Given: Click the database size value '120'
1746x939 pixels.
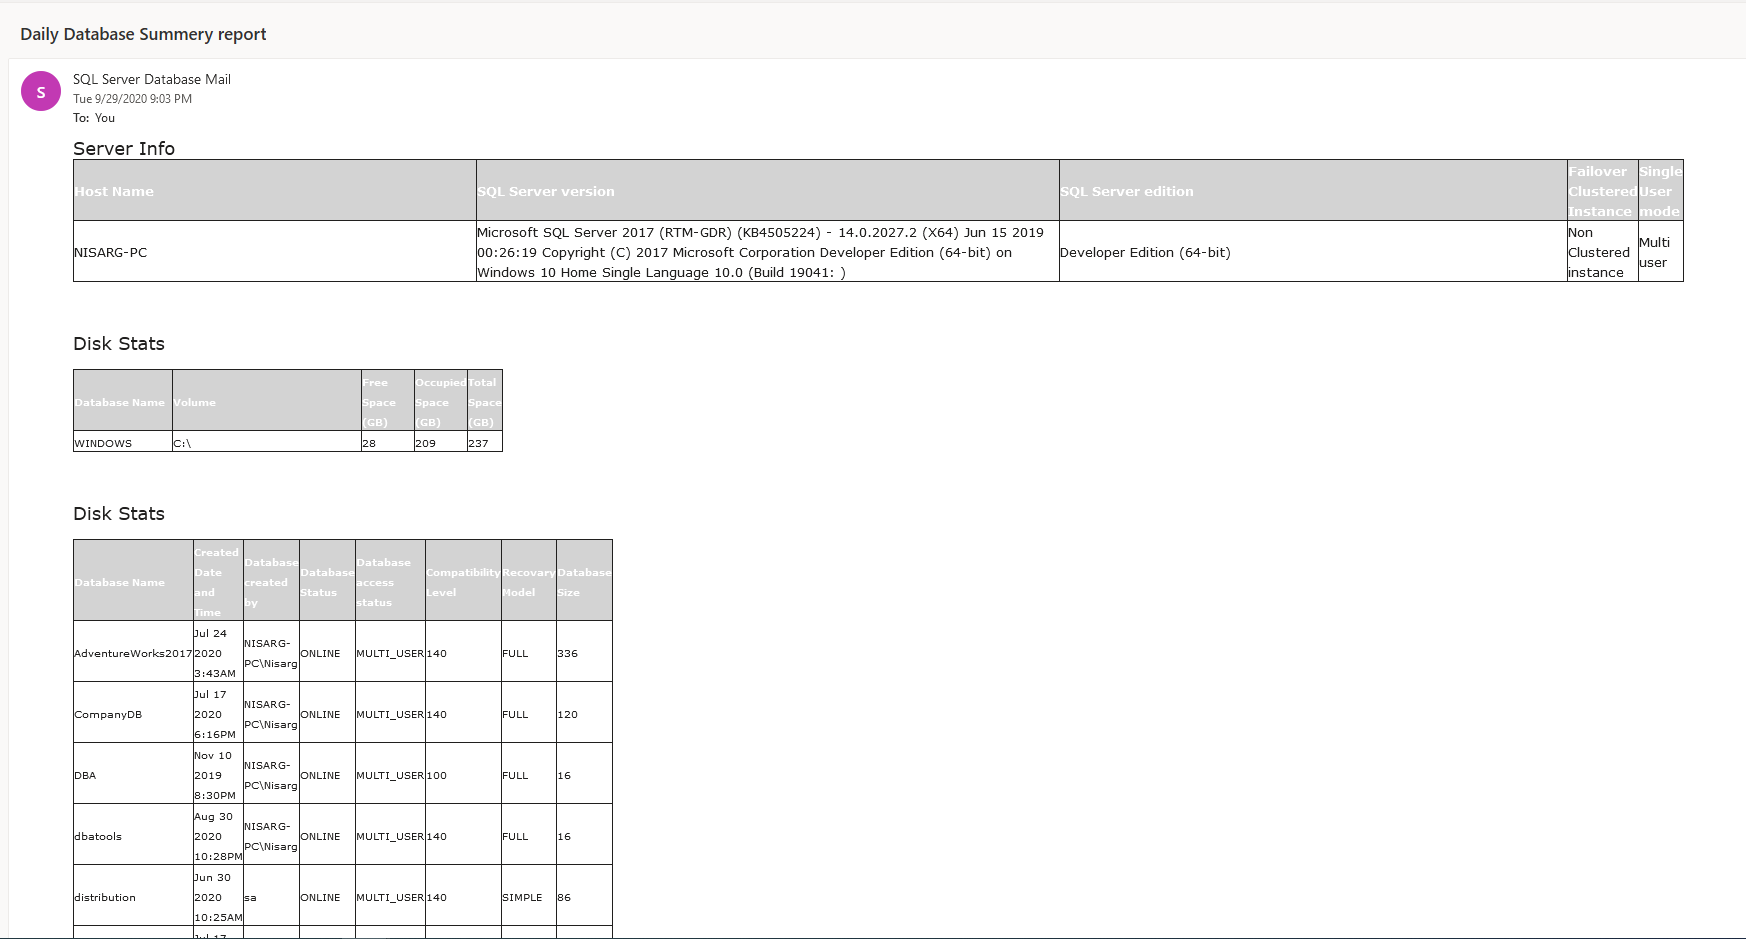Looking at the screenshot, I should [x=584, y=713].
